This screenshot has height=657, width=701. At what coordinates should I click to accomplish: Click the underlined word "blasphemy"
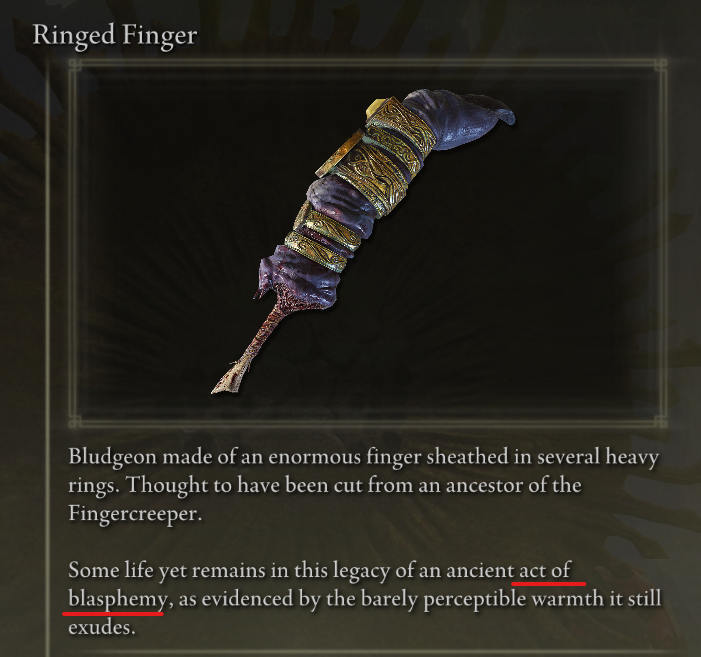118,599
